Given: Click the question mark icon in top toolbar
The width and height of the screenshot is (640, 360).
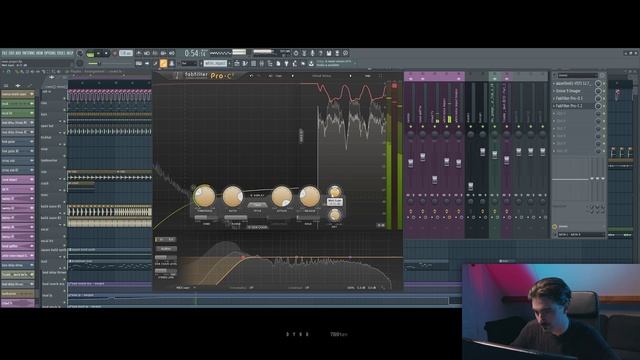Looking at the screenshot, I should pyautogui.click(x=320, y=53).
